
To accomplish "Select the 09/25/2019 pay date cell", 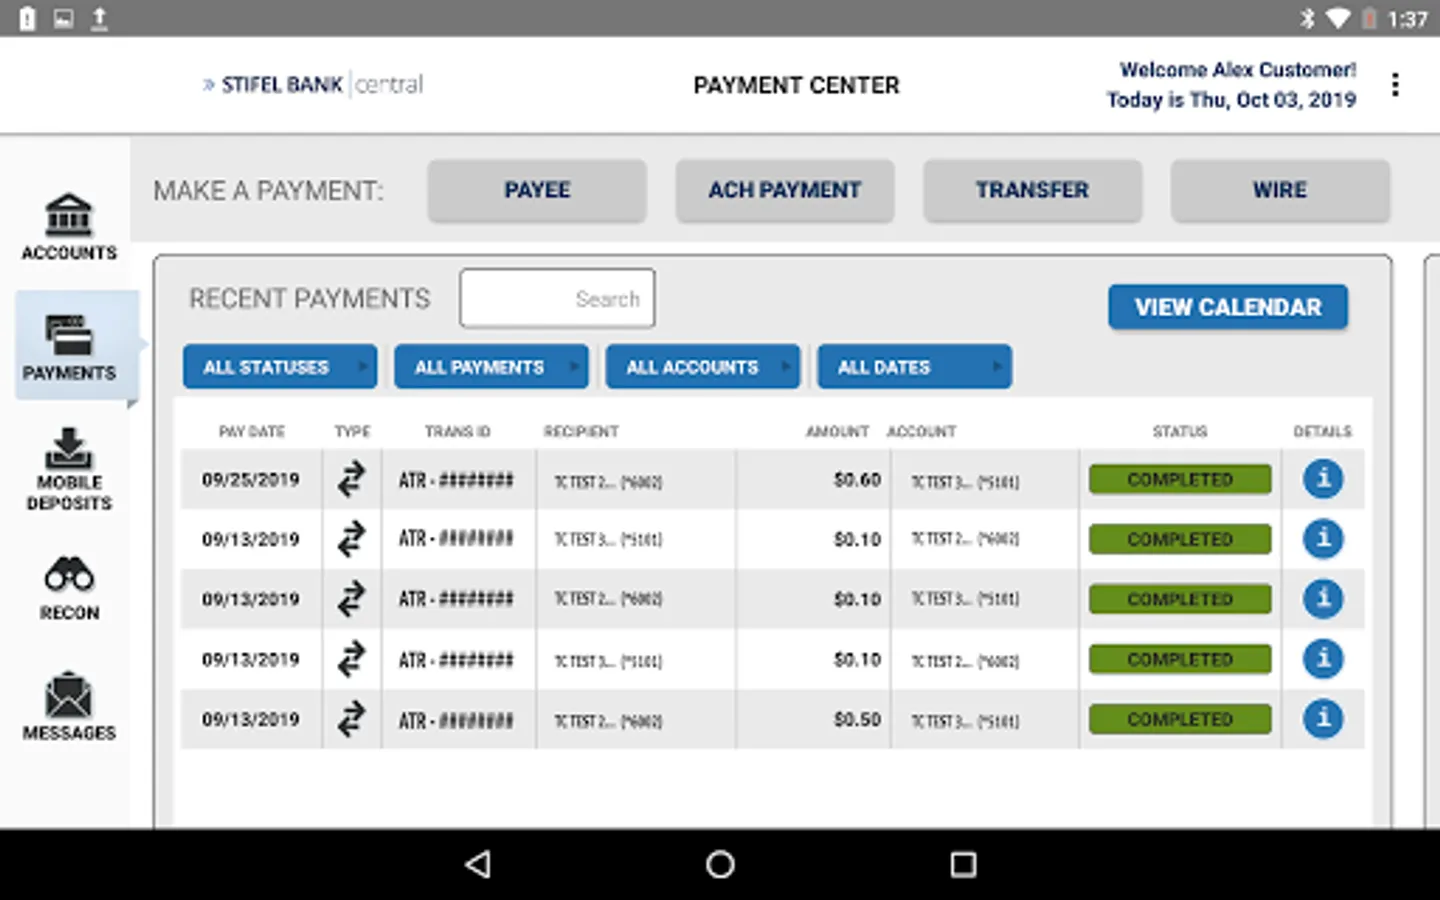I will (x=251, y=479).
